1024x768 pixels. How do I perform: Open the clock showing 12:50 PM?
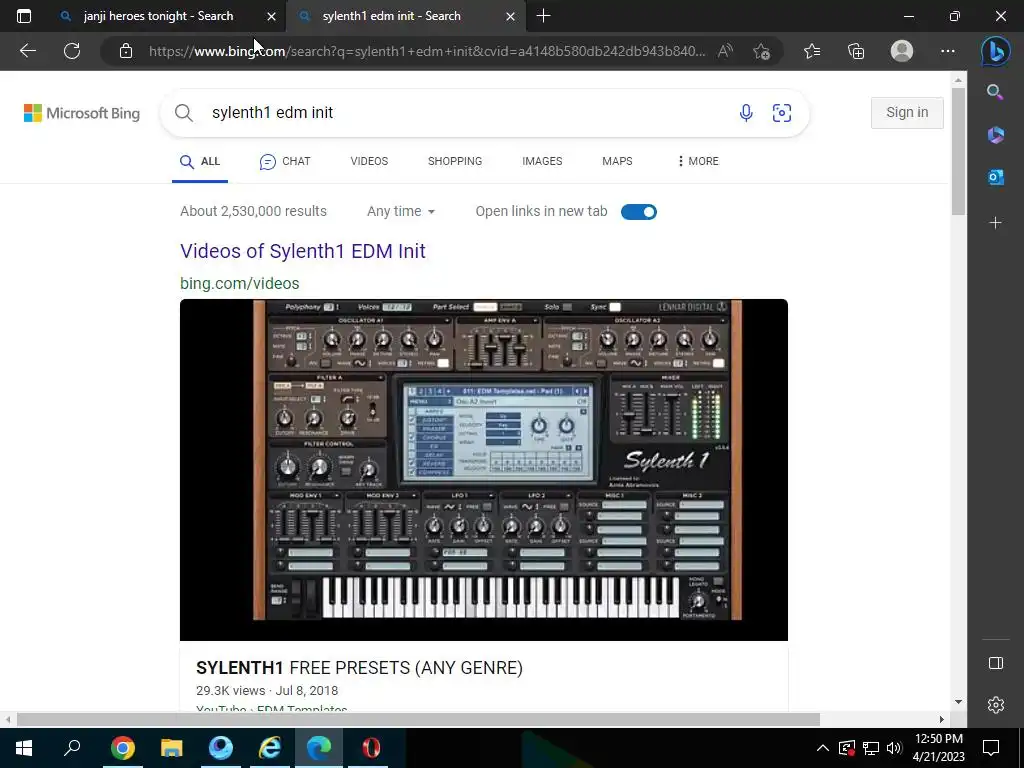coord(938,748)
